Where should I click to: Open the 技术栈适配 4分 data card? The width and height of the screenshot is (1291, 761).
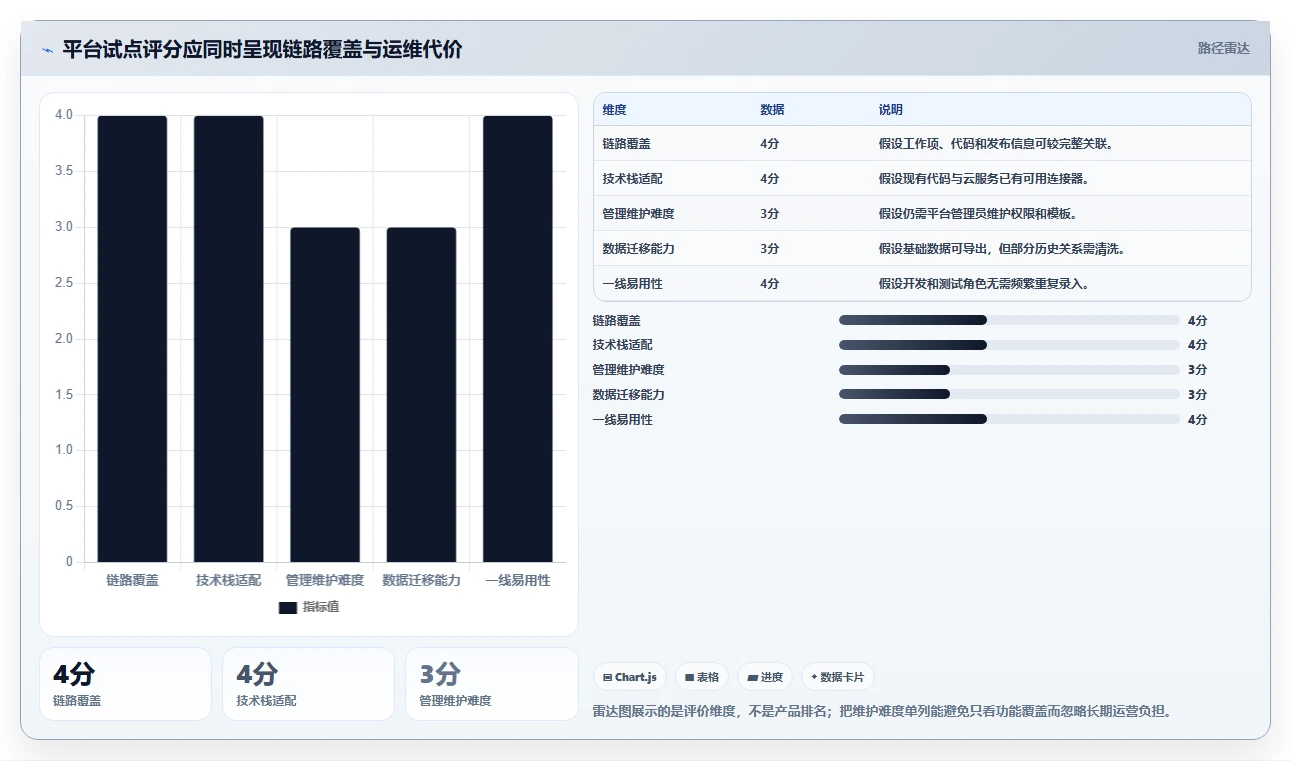[x=308, y=684]
